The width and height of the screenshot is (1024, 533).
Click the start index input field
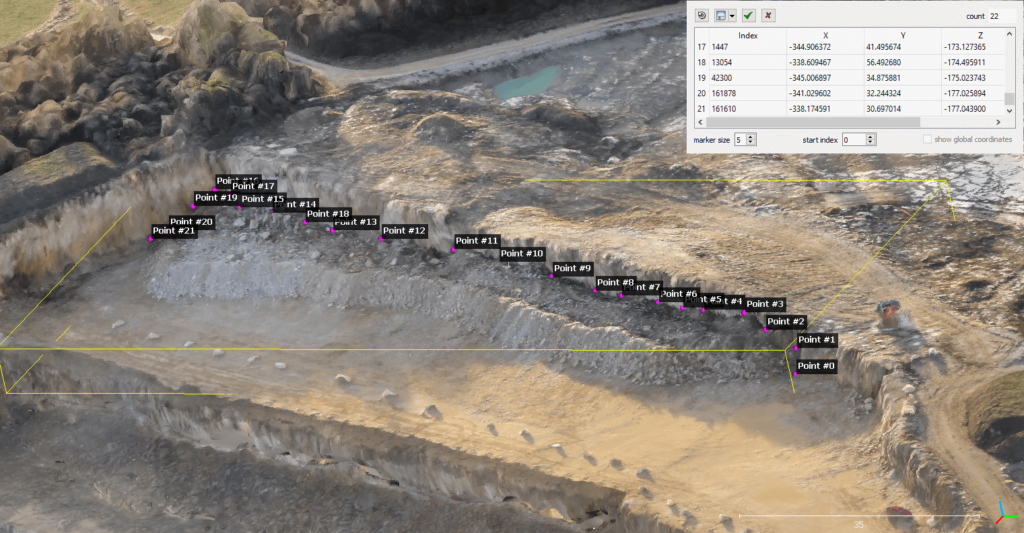pyautogui.click(x=854, y=139)
